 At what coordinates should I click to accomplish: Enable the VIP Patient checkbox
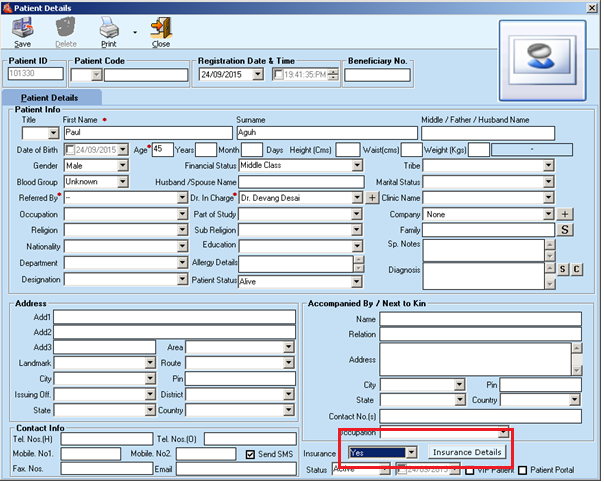coord(471,470)
